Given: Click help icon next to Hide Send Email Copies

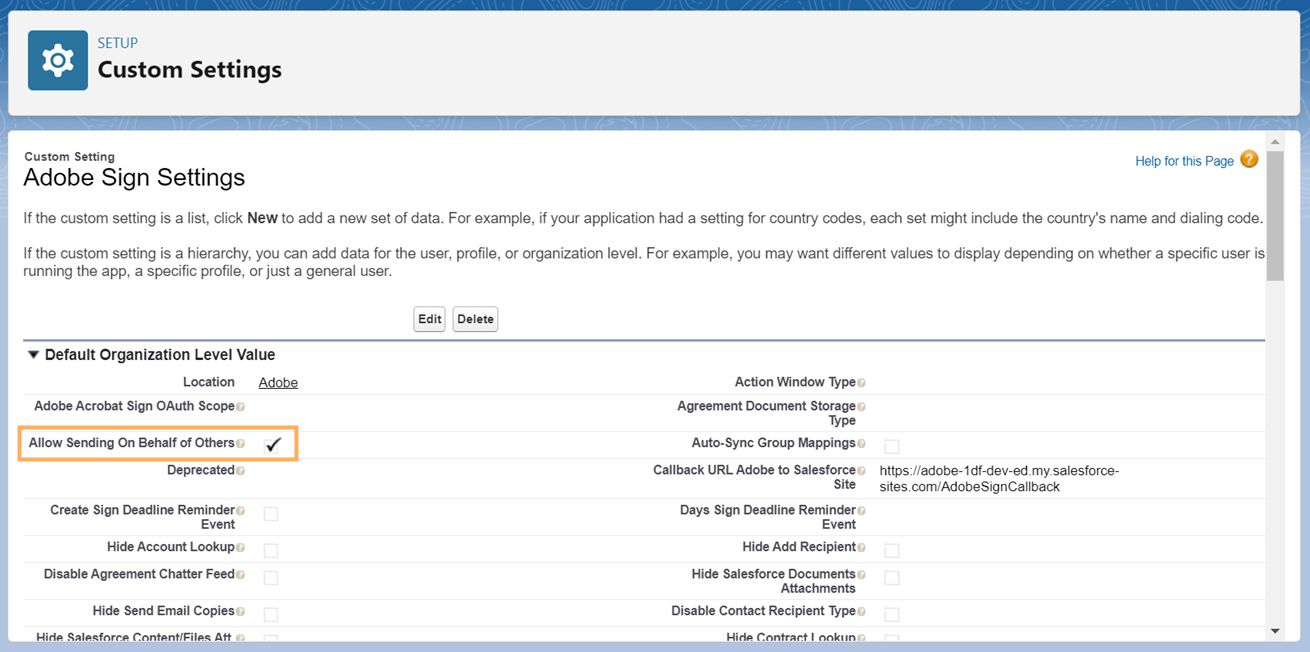Looking at the screenshot, I should pos(240,612).
